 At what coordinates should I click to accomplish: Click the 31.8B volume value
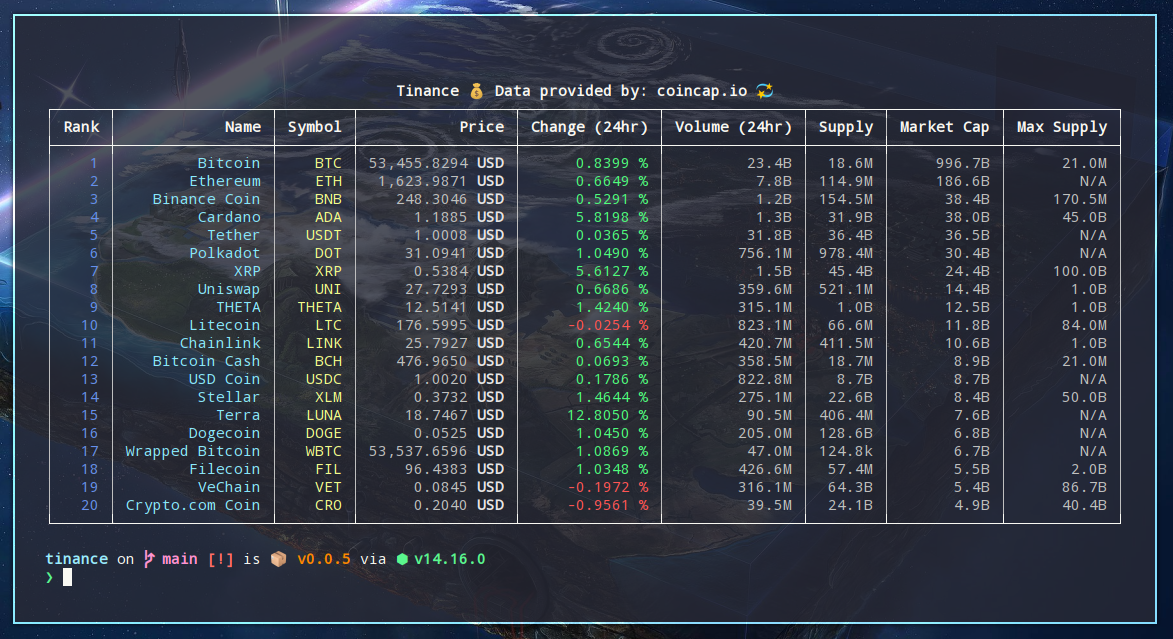tap(769, 235)
